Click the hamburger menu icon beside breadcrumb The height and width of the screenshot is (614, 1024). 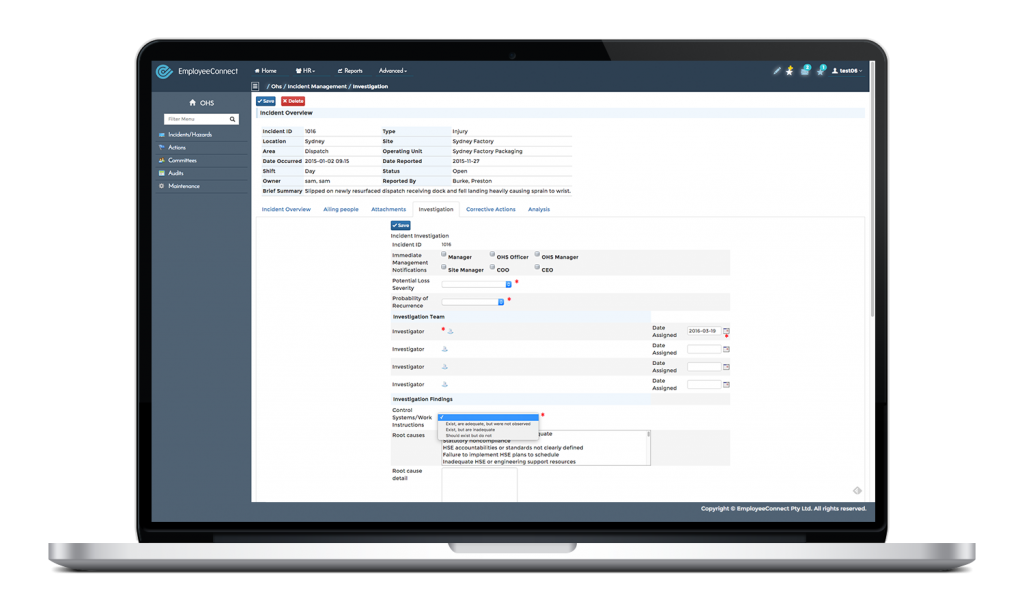[x=255, y=87]
